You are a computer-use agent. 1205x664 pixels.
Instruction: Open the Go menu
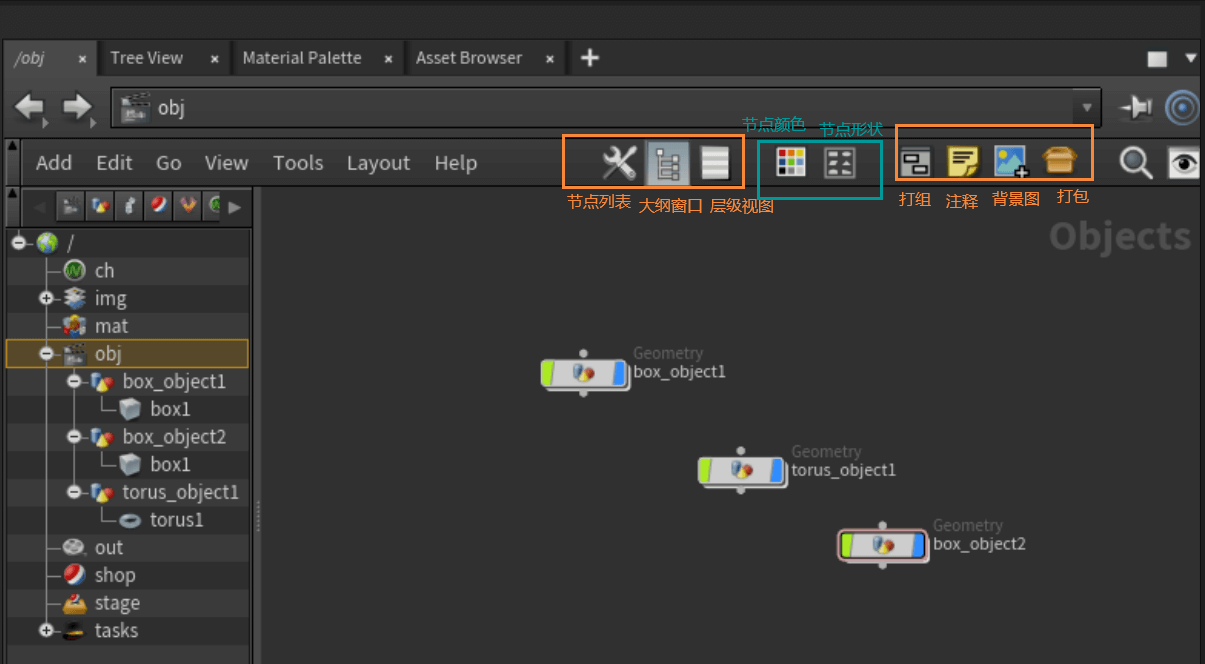[169, 163]
